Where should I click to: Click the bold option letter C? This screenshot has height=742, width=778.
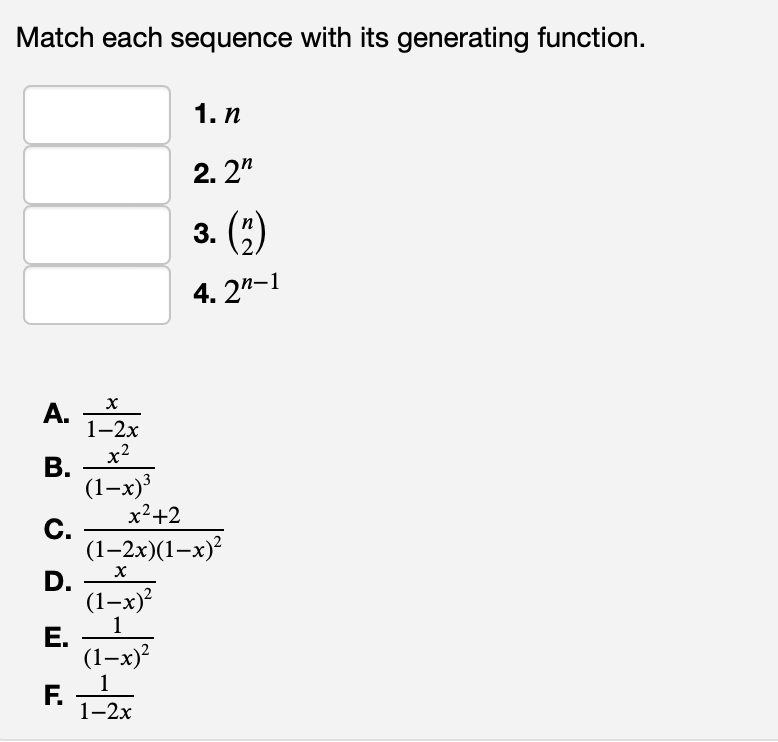(57, 529)
